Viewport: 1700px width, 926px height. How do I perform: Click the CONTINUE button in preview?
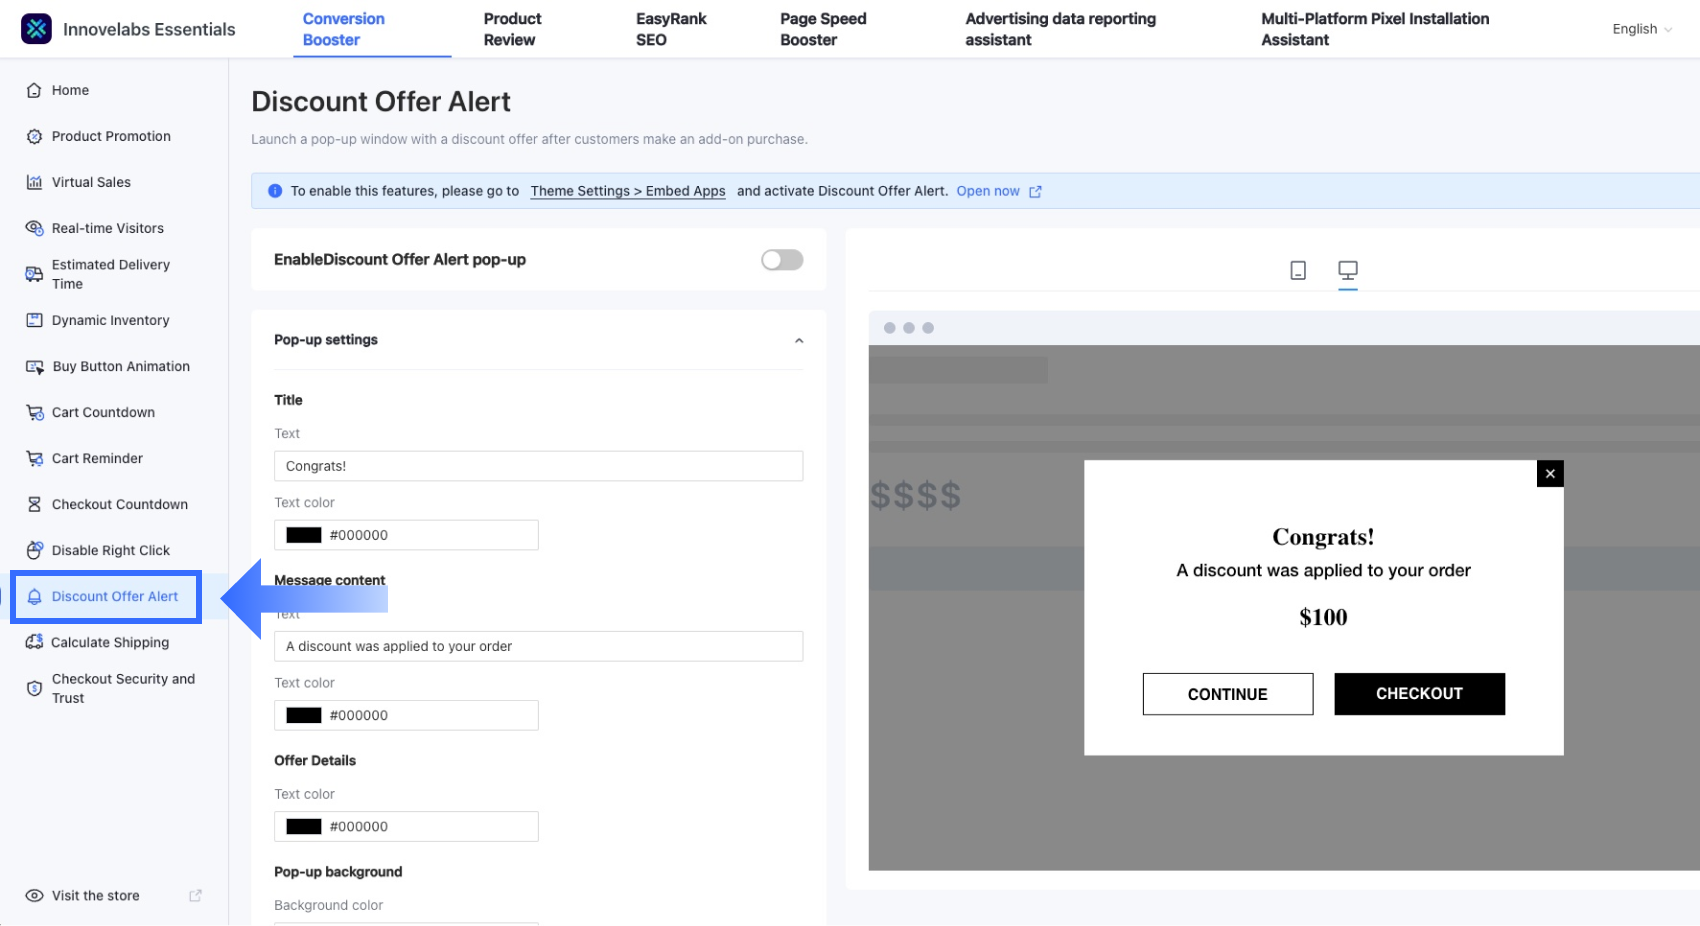(1227, 694)
